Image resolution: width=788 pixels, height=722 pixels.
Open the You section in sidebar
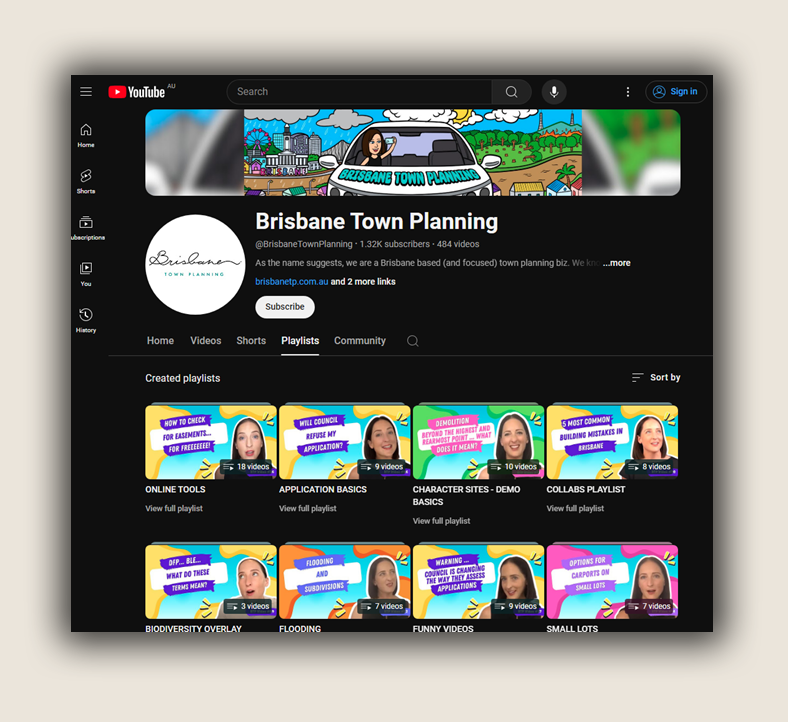point(86,274)
